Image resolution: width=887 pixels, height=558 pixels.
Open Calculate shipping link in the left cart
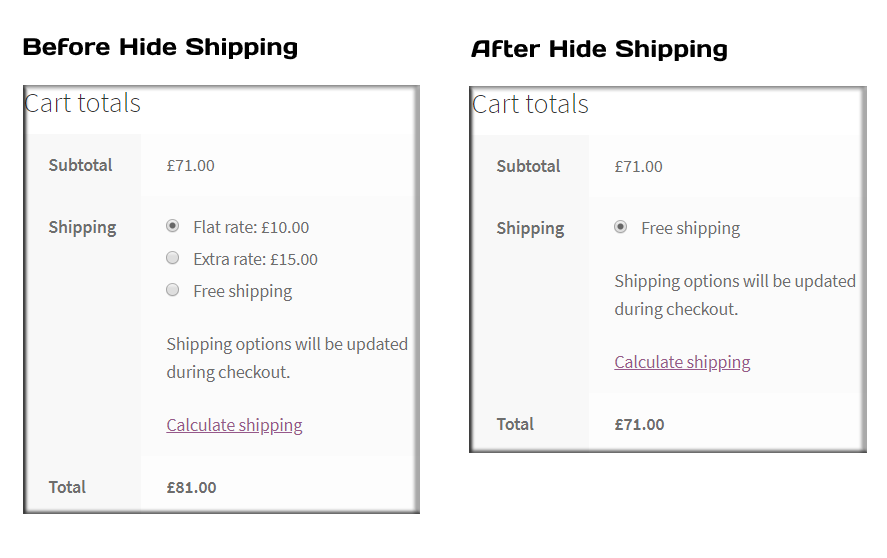click(x=234, y=425)
